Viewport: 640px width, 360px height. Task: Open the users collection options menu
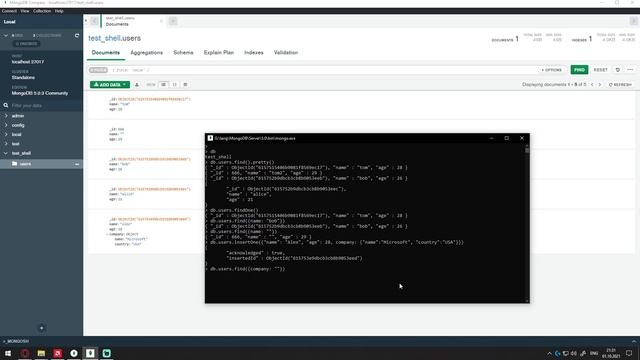coord(77,164)
